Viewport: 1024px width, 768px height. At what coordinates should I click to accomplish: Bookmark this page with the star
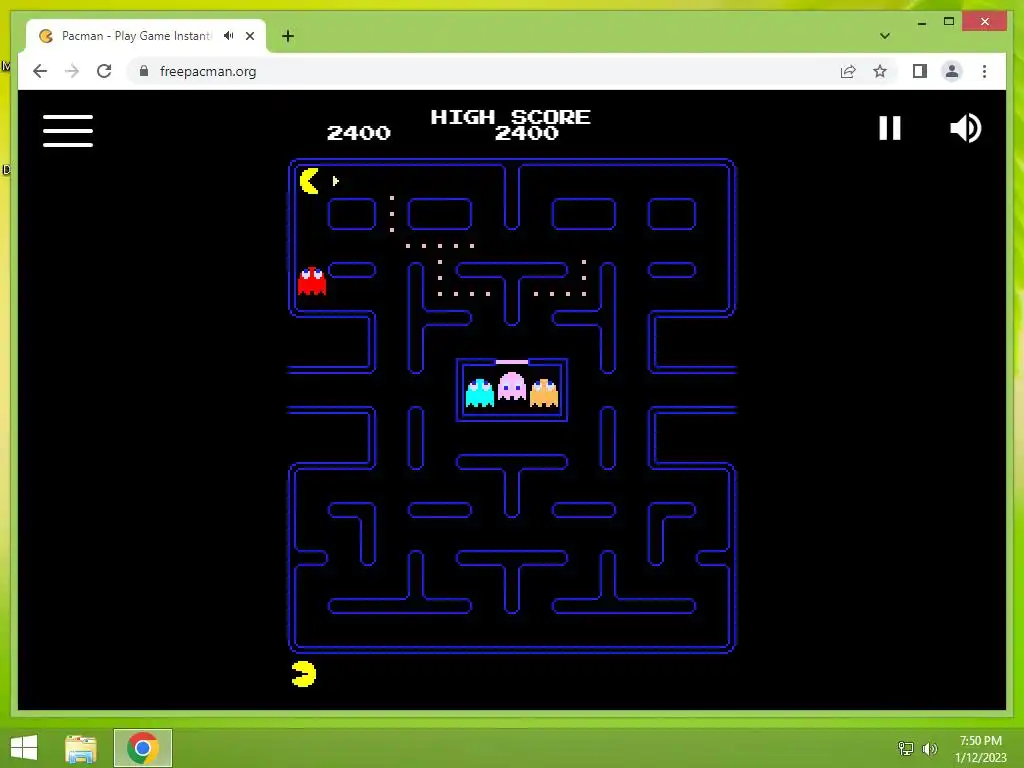[880, 71]
